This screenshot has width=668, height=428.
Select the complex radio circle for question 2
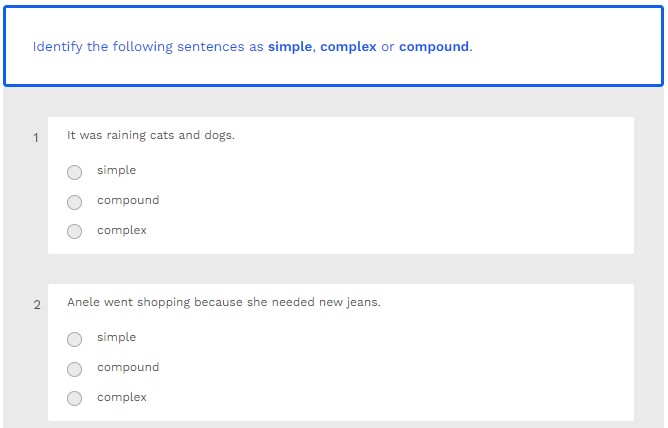[x=75, y=399]
